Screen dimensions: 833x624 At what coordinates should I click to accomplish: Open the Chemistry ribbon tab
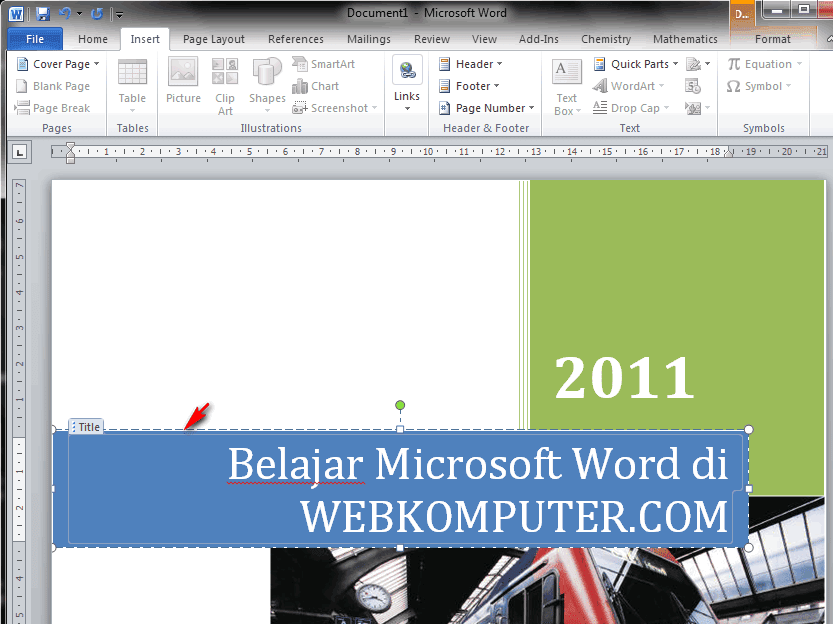point(605,39)
